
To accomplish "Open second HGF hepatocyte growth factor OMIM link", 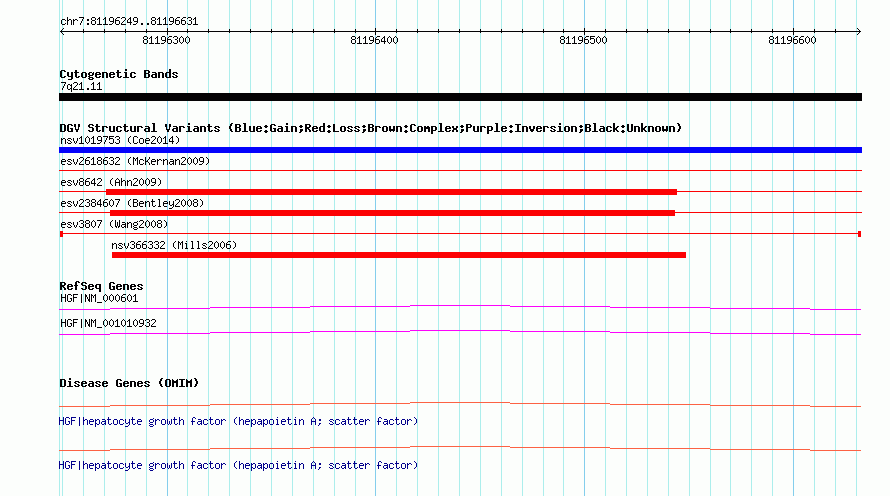I will pyautogui.click(x=238, y=465).
